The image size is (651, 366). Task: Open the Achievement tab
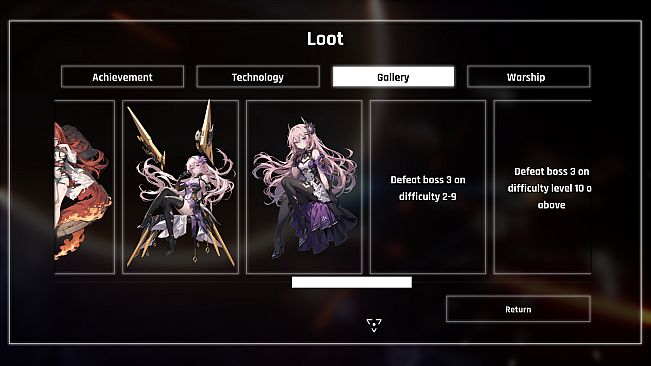tap(122, 77)
